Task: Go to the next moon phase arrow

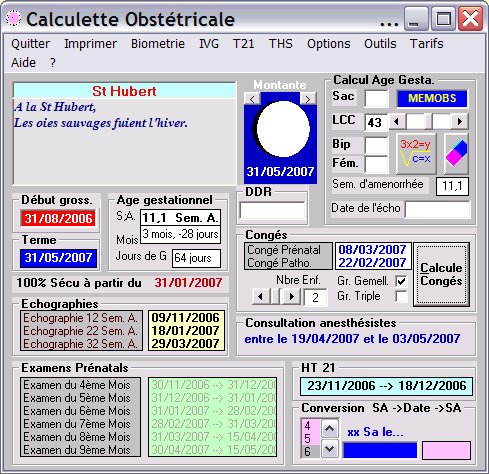Action: tap(308, 99)
